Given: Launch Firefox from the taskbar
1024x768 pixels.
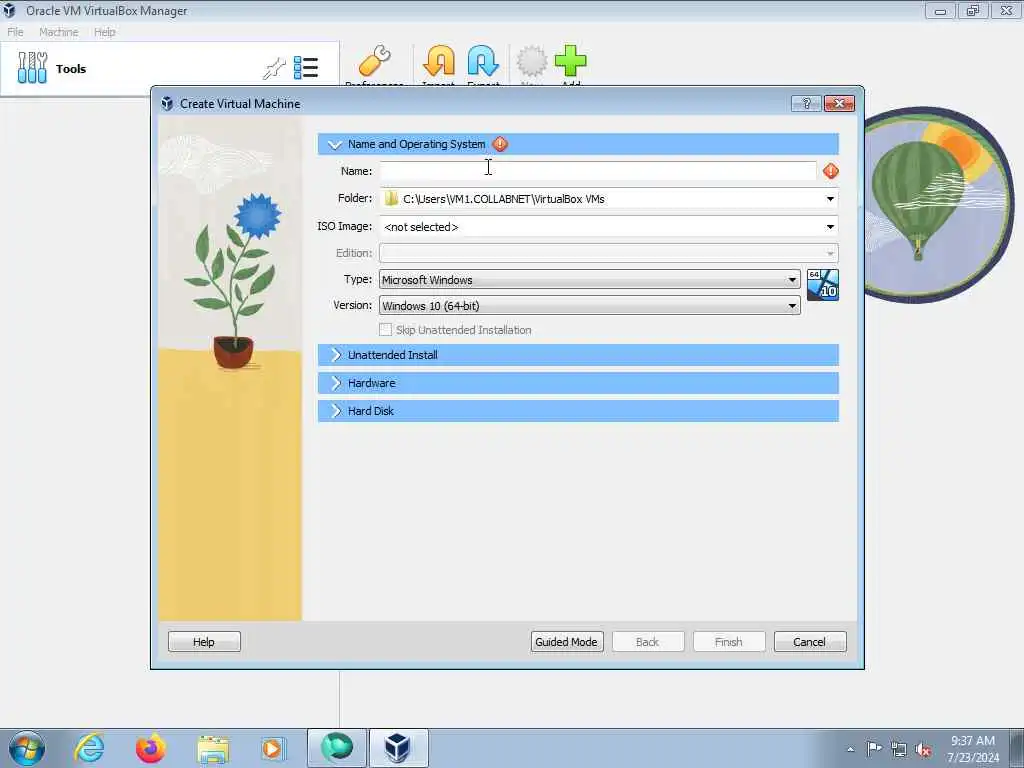Looking at the screenshot, I should point(151,748).
